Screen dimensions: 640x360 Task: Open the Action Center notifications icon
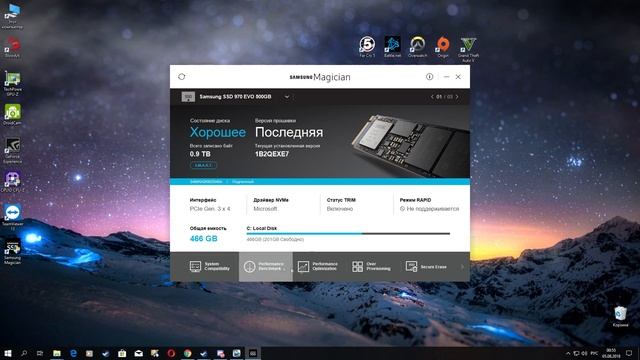point(629,353)
